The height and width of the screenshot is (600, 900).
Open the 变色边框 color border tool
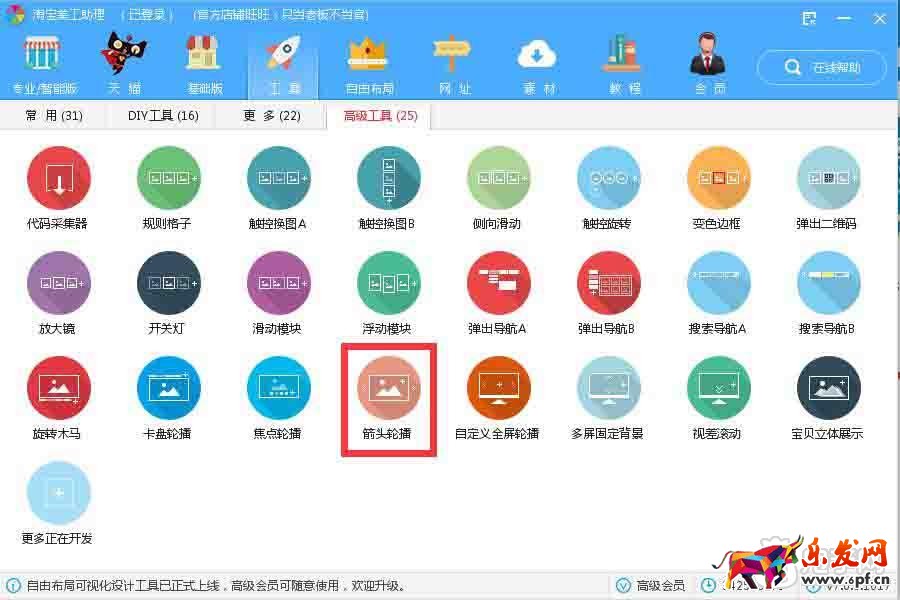719,178
